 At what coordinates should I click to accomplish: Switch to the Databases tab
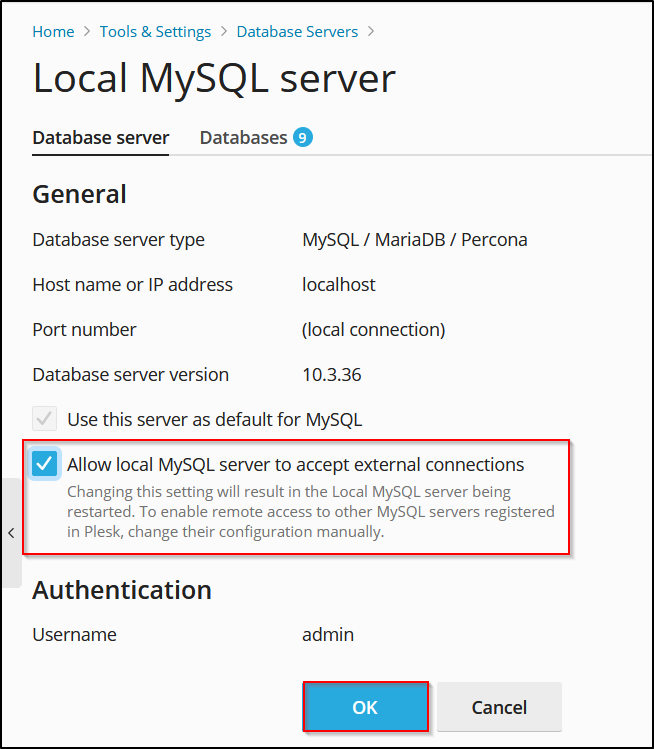click(x=243, y=138)
